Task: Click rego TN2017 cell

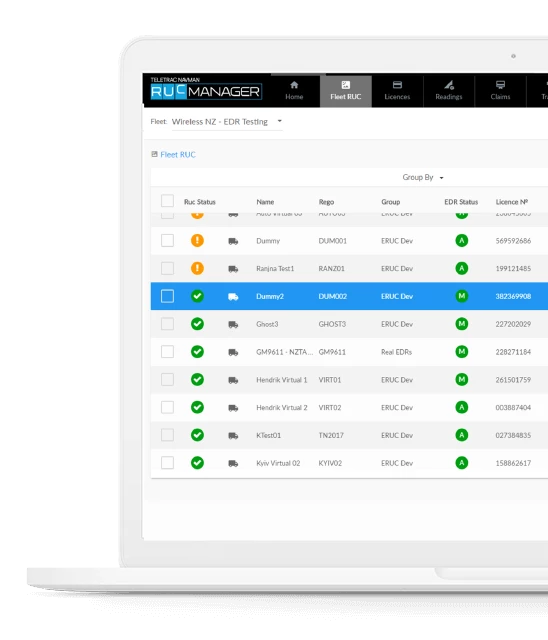Action: 331,435
